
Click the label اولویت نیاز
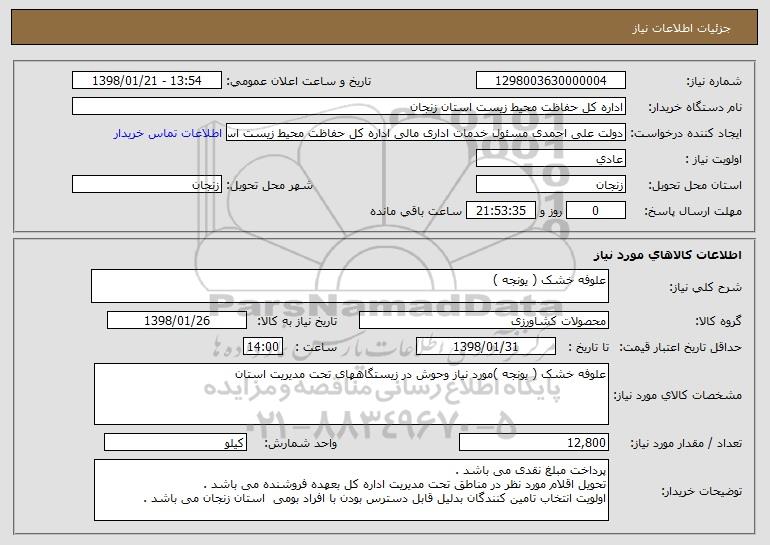714,159
